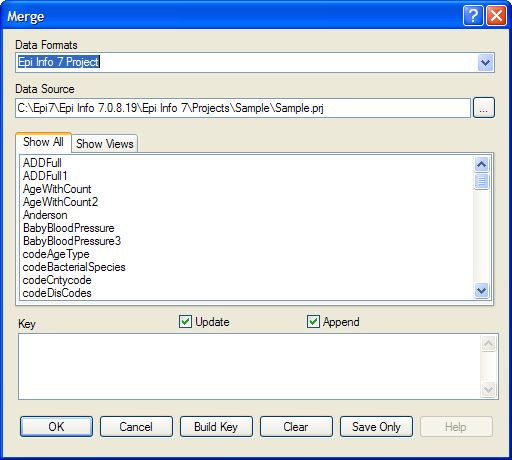Click table list scroll down arrow
Screen dimensions: 512x460
(x=481, y=291)
